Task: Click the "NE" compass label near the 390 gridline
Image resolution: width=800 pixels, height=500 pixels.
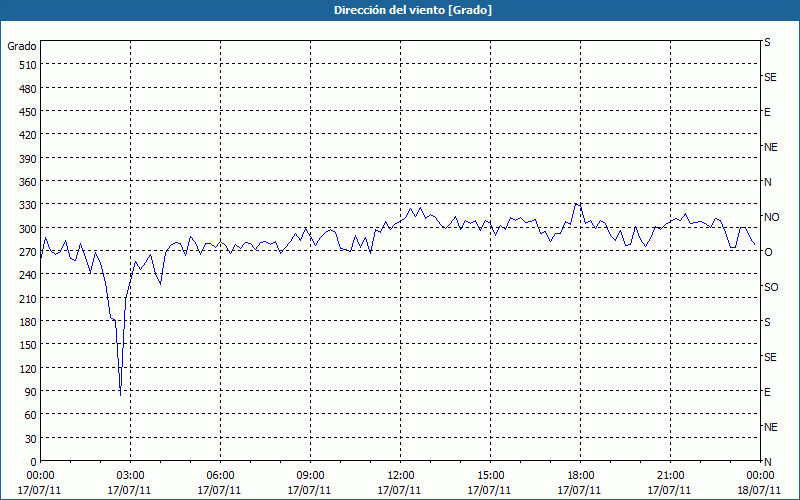Action: tap(771, 147)
